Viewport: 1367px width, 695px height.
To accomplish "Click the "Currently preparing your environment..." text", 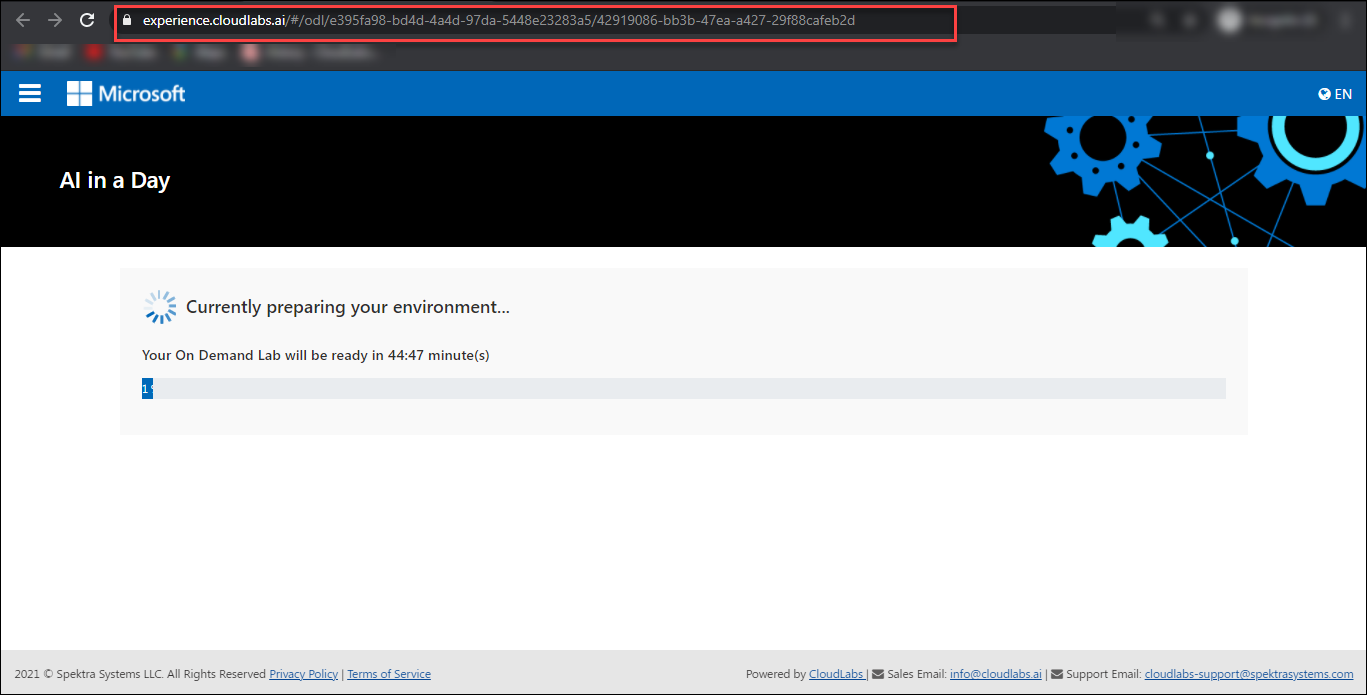I will point(348,307).
